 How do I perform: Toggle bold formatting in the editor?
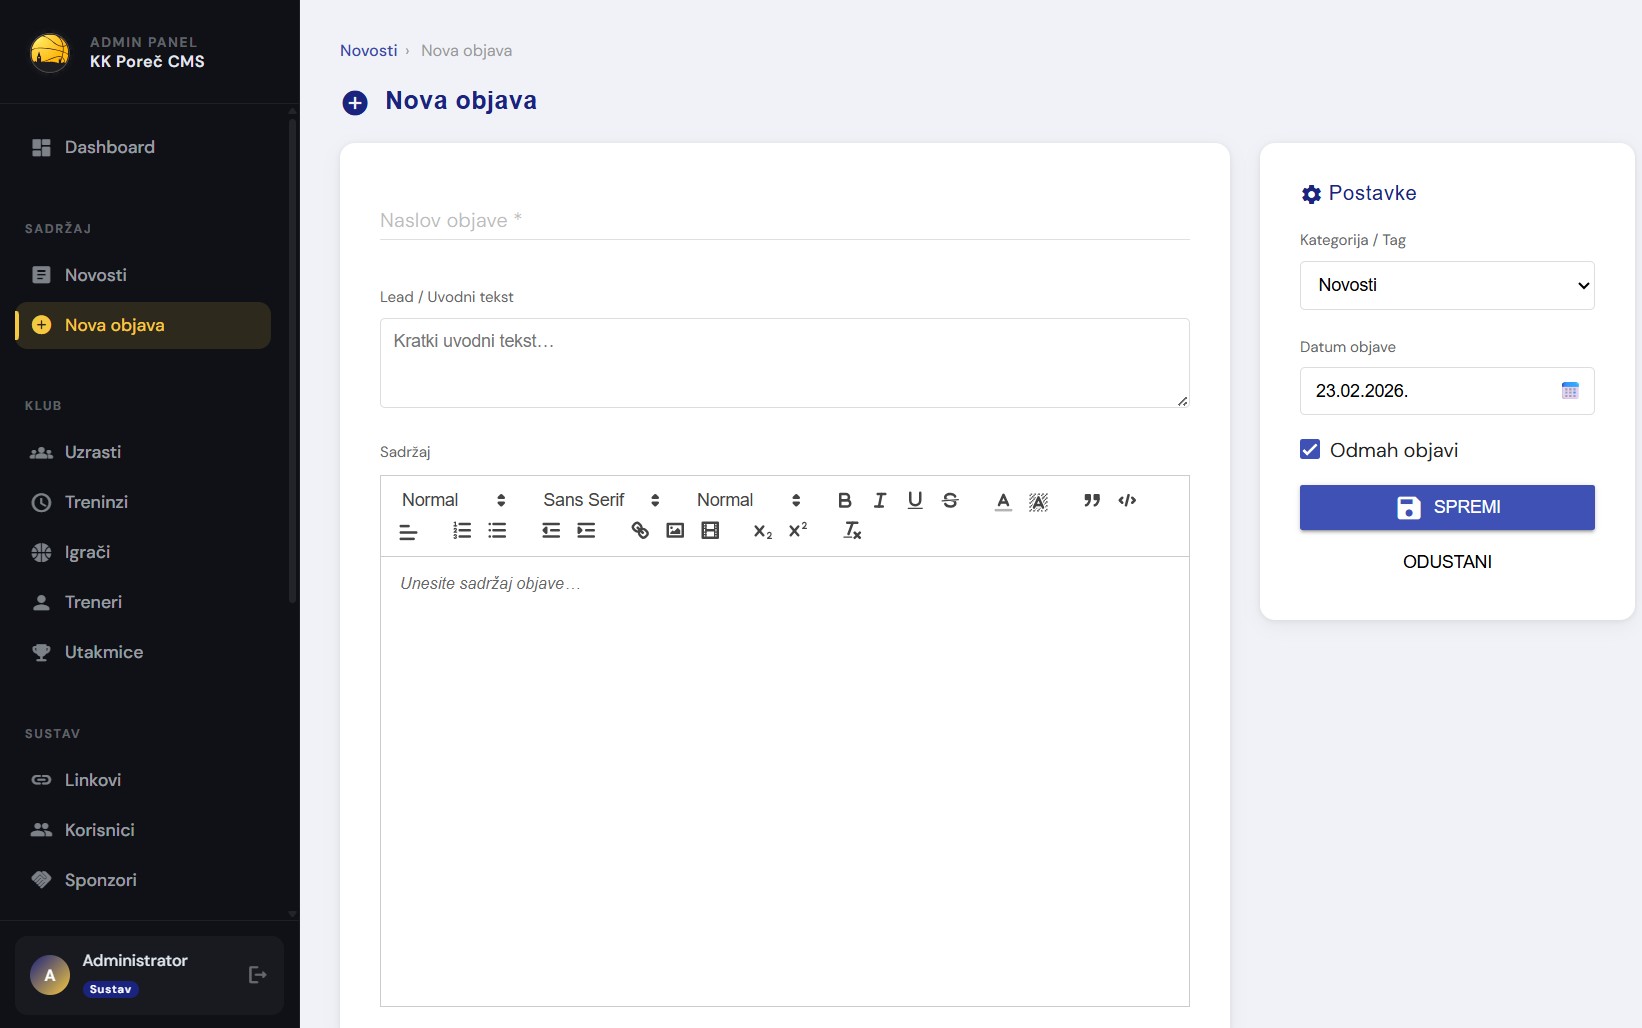click(x=845, y=500)
